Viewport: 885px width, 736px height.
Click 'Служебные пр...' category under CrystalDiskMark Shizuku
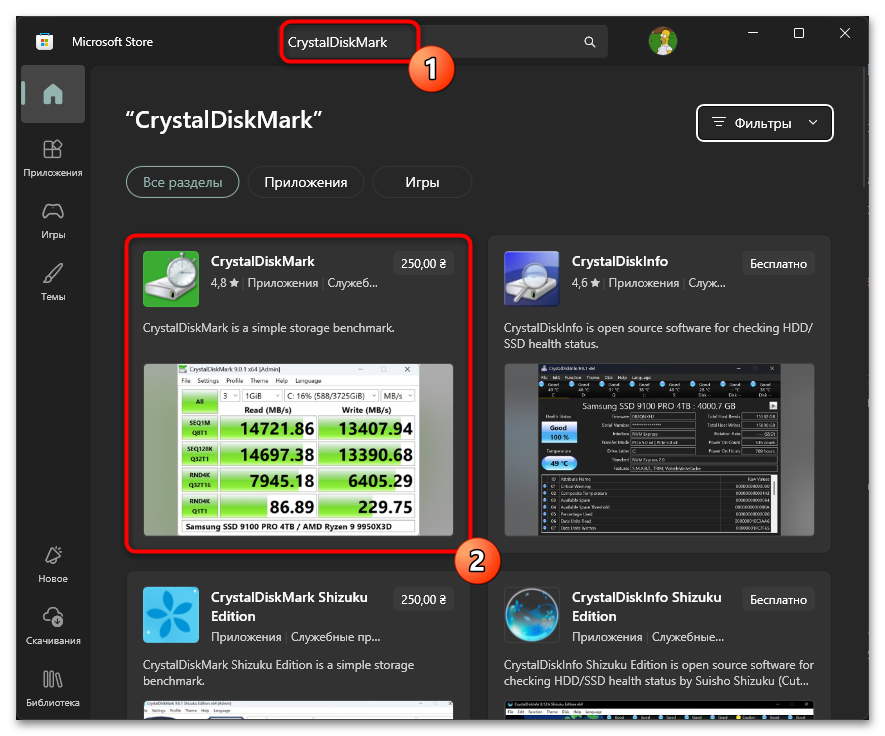point(336,637)
